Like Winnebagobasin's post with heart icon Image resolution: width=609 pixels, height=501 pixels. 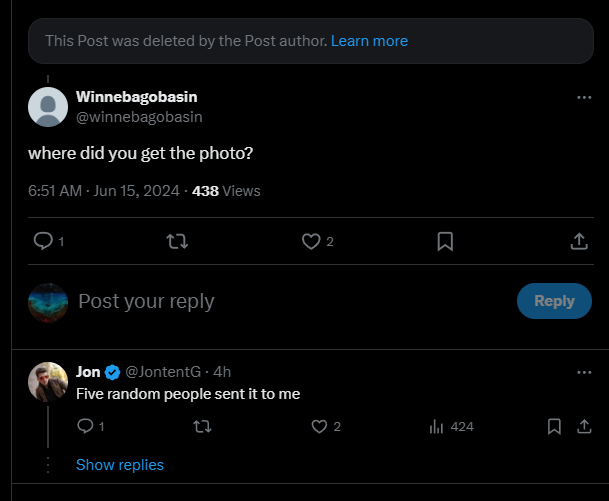click(x=311, y=241)
